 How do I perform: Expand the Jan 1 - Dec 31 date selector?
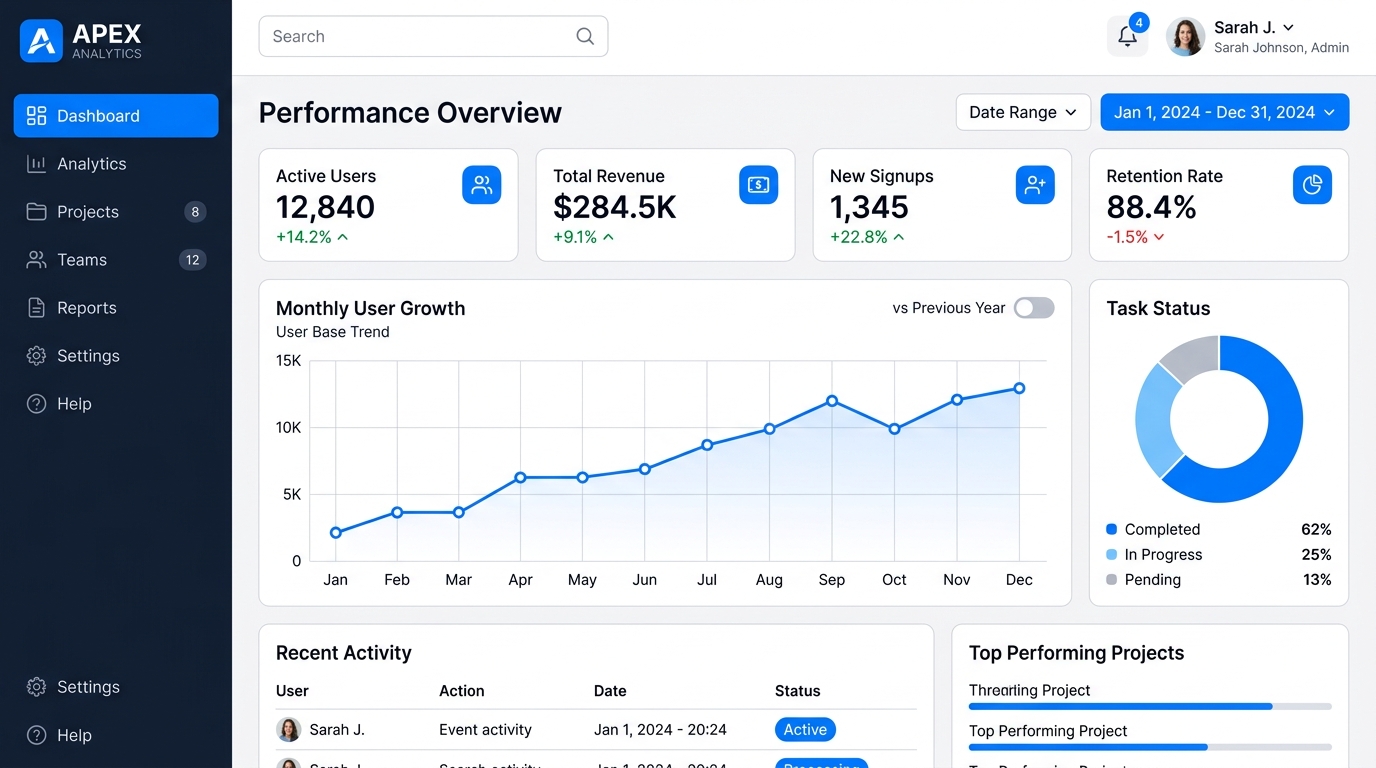pyautogui.click(x=1224, y=111)
